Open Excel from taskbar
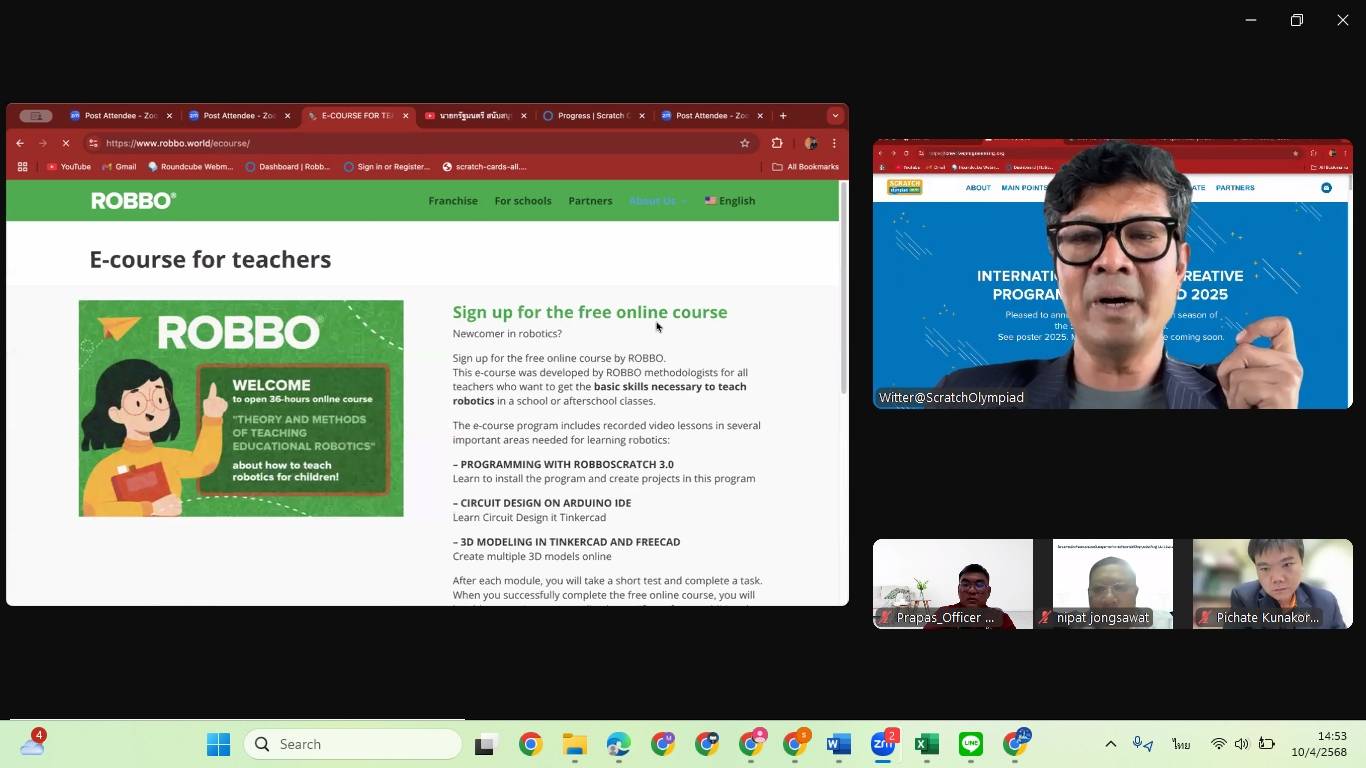Image resolution: width=1366 pixels, height=768 pixels. [926, 744]
